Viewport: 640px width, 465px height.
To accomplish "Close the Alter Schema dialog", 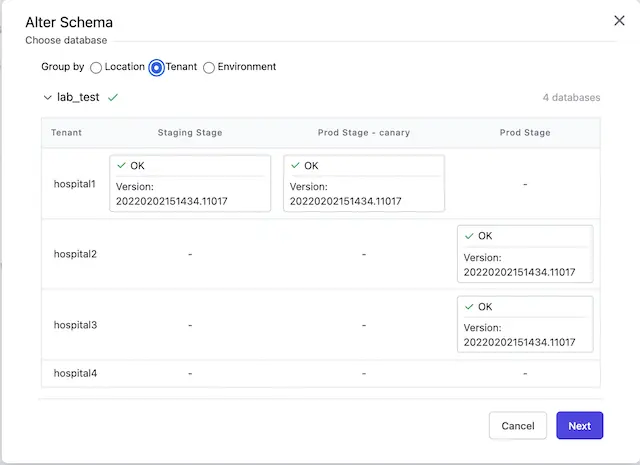I will pos(619,21).
